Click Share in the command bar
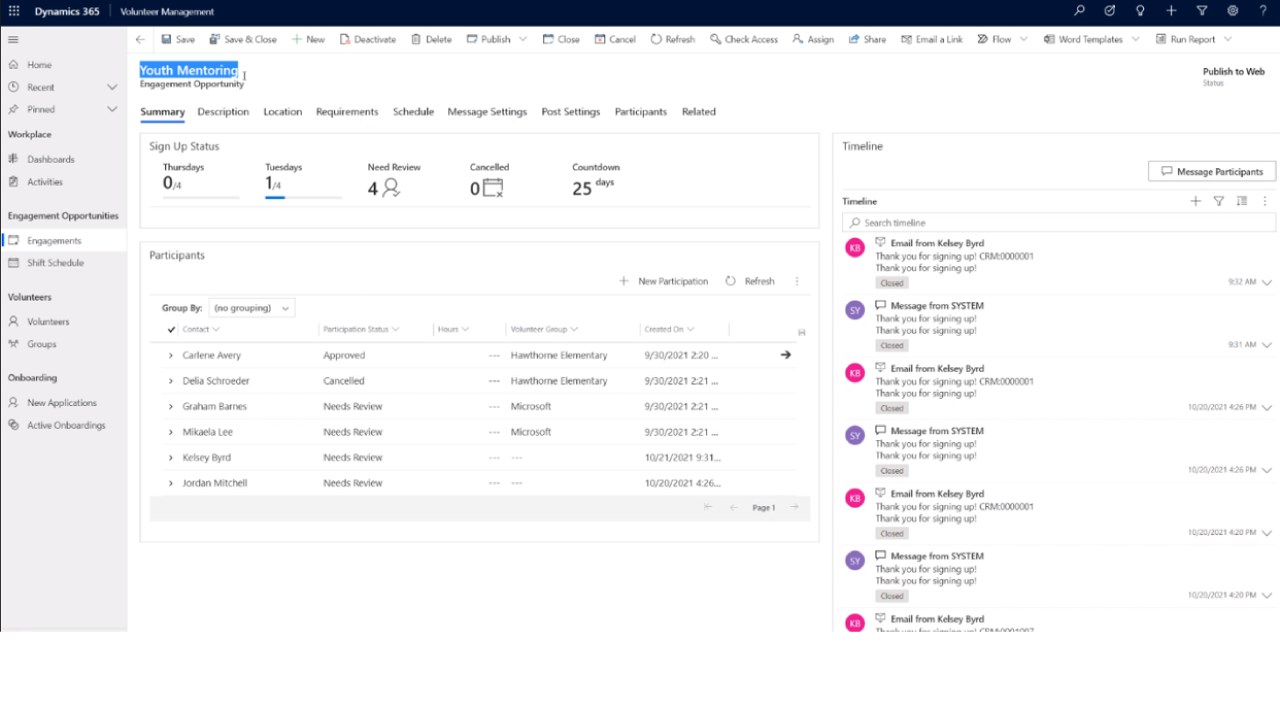 (x=867, y=39)
